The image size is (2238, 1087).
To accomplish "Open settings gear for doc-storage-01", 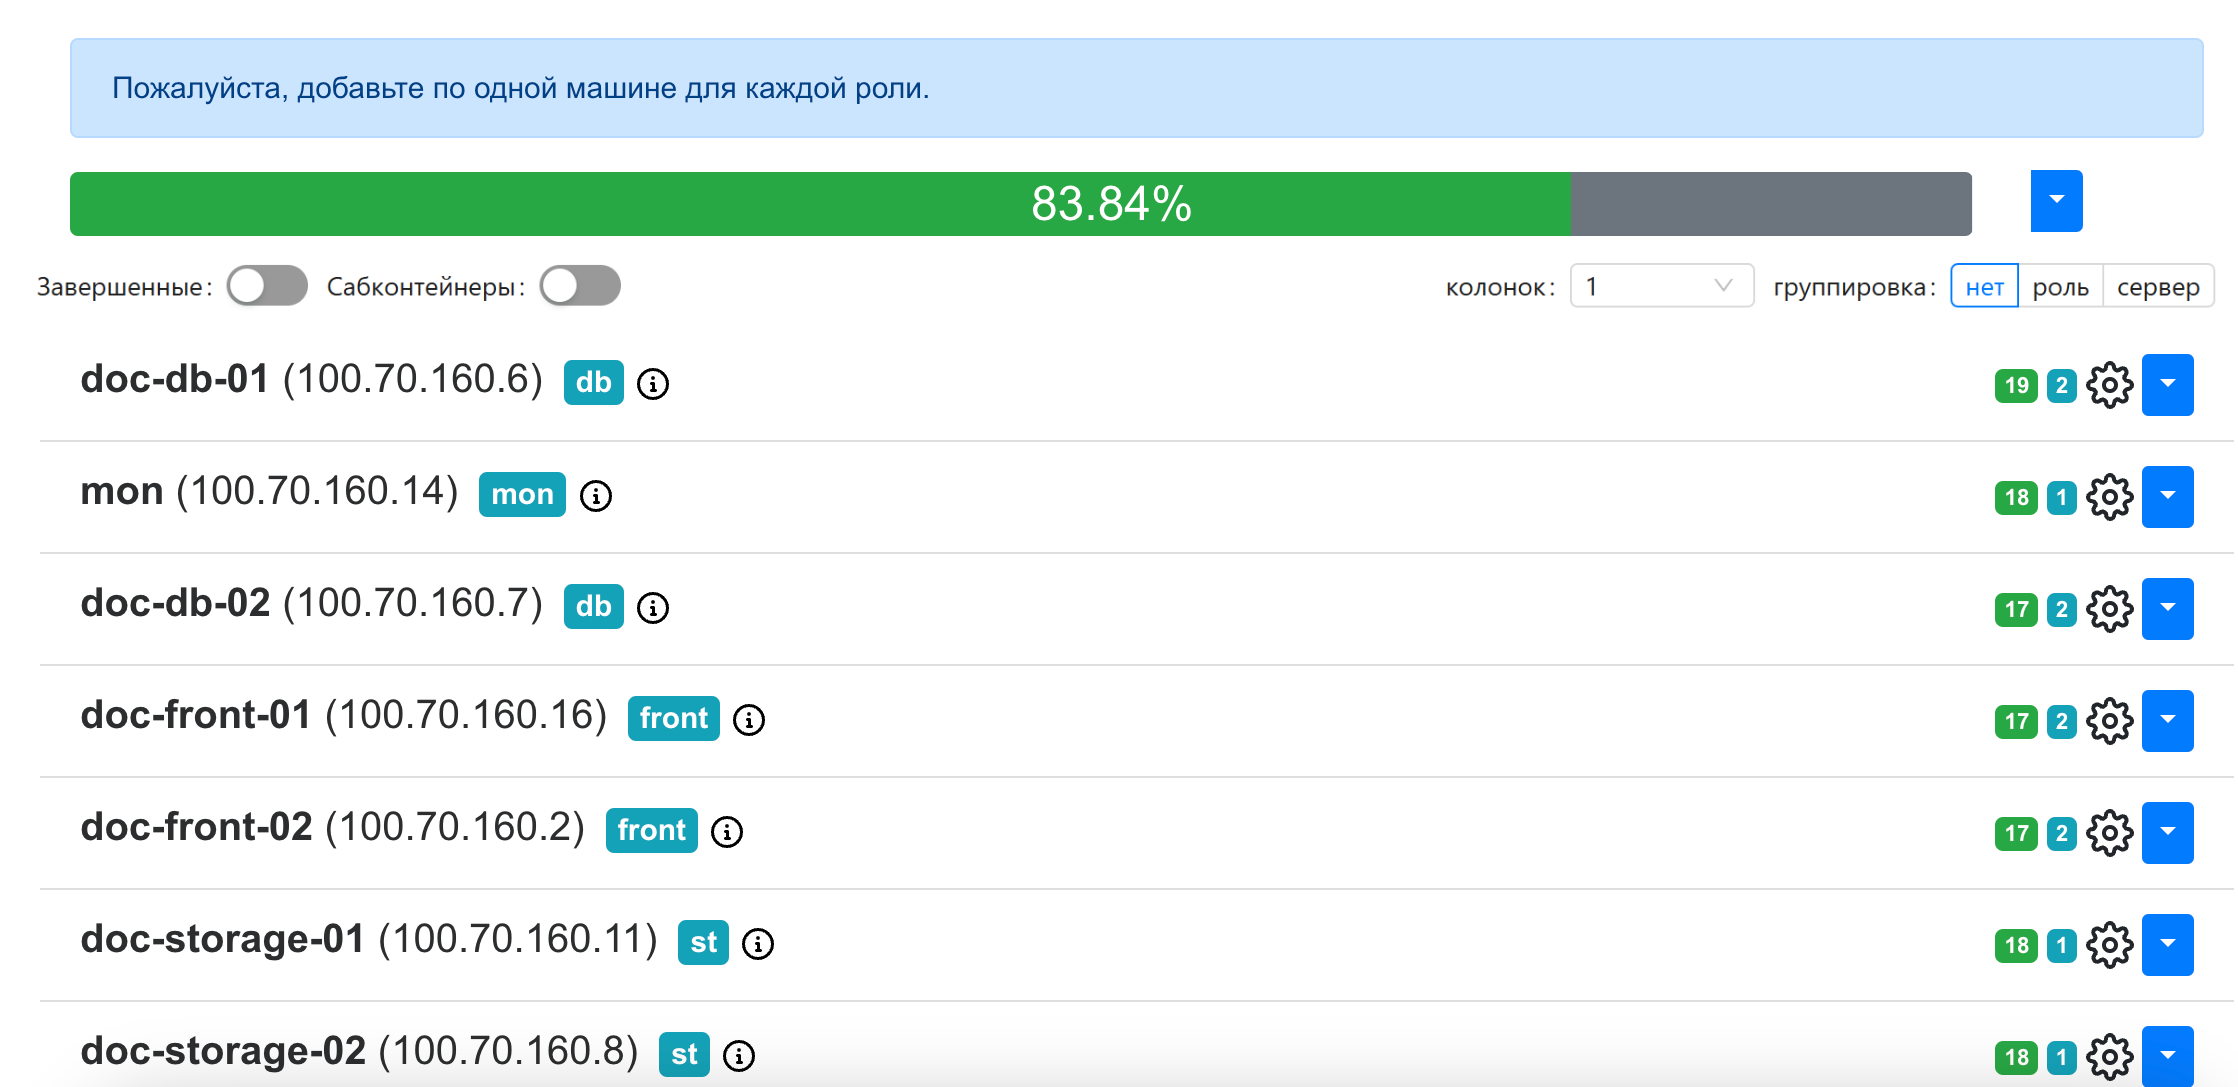I will point(2110,945).
